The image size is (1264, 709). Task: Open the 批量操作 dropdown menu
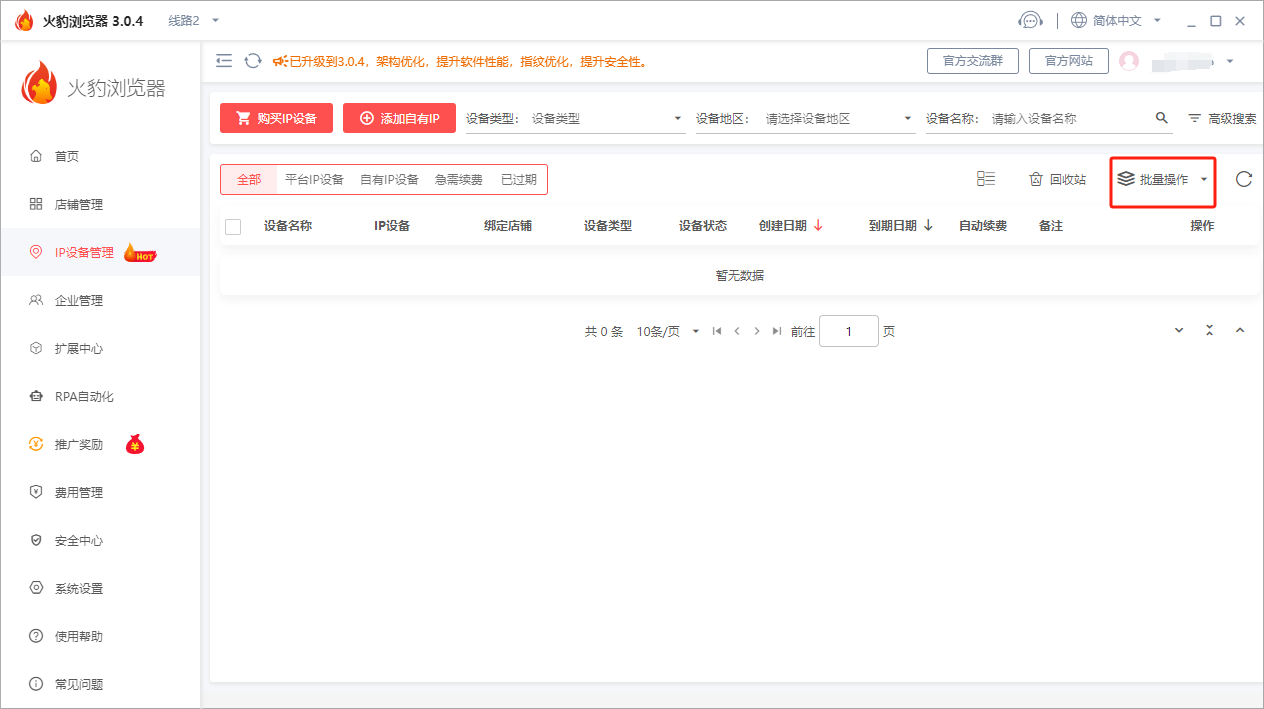point(1162,180)
